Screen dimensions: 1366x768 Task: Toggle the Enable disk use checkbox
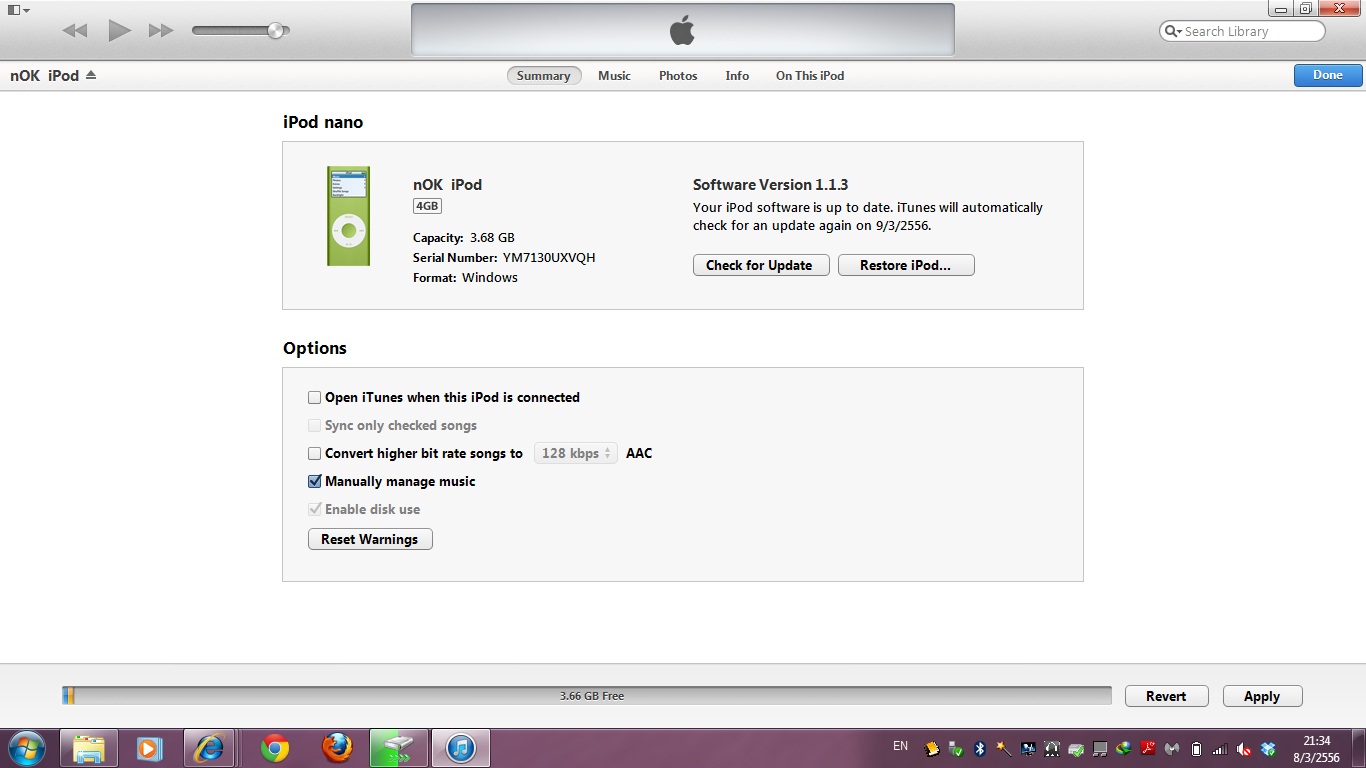coord(315,509)
